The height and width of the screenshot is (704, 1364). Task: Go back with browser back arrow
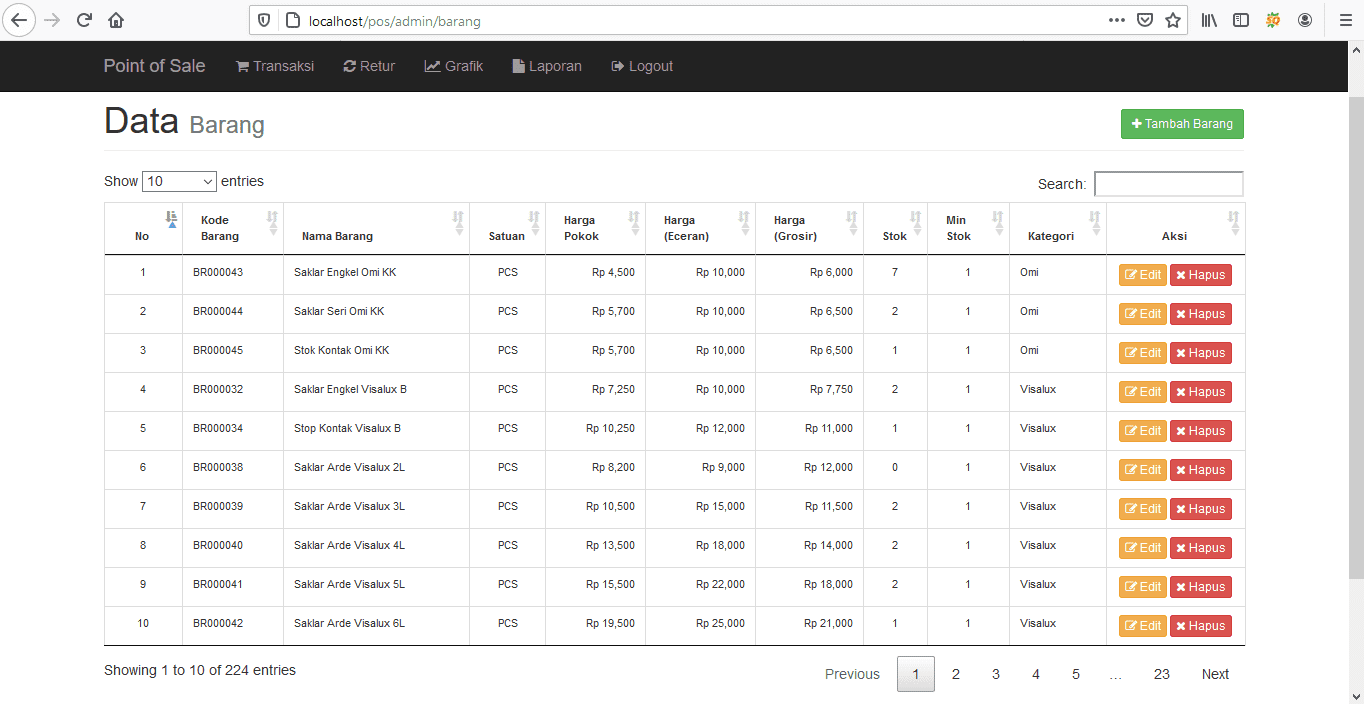[x=20, y=20]
